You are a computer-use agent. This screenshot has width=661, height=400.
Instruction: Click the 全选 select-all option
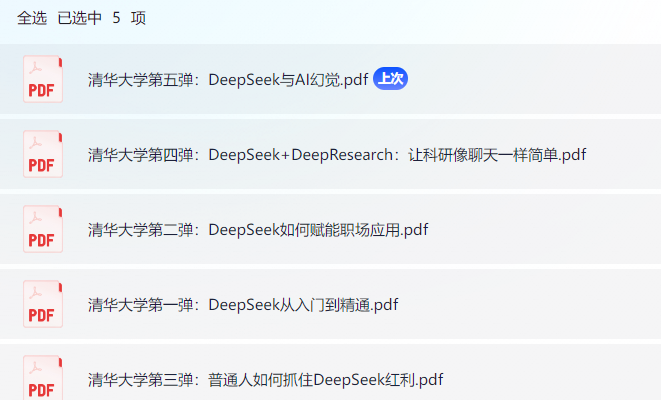32,18
